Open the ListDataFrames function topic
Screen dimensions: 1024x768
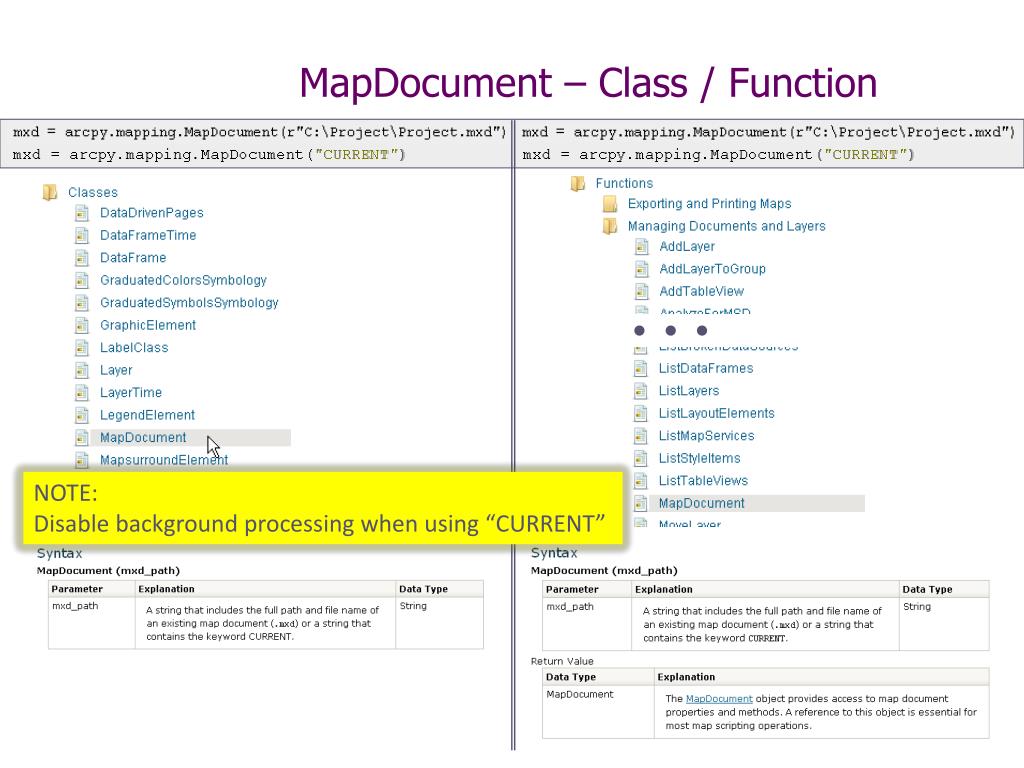(x=706, y=368)
